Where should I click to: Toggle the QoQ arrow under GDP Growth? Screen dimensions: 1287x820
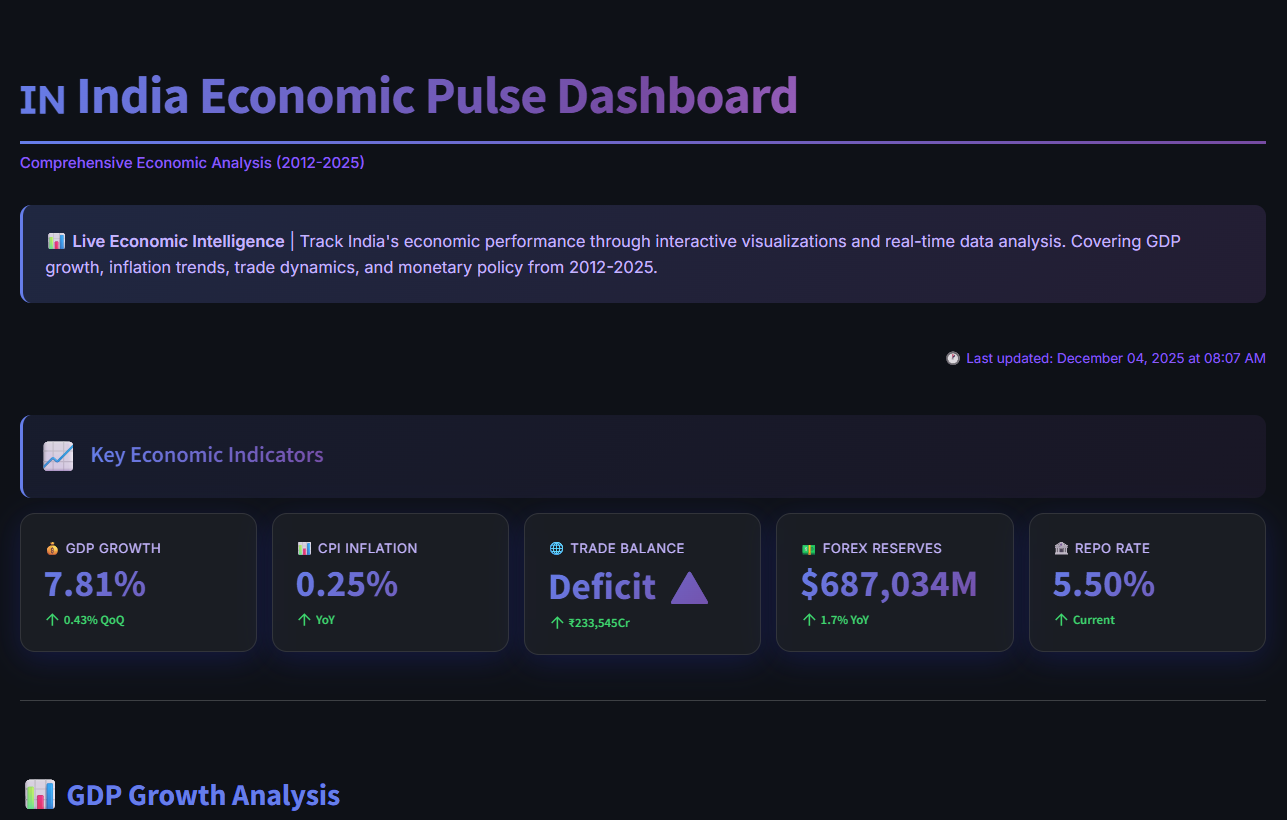[49, 620]
